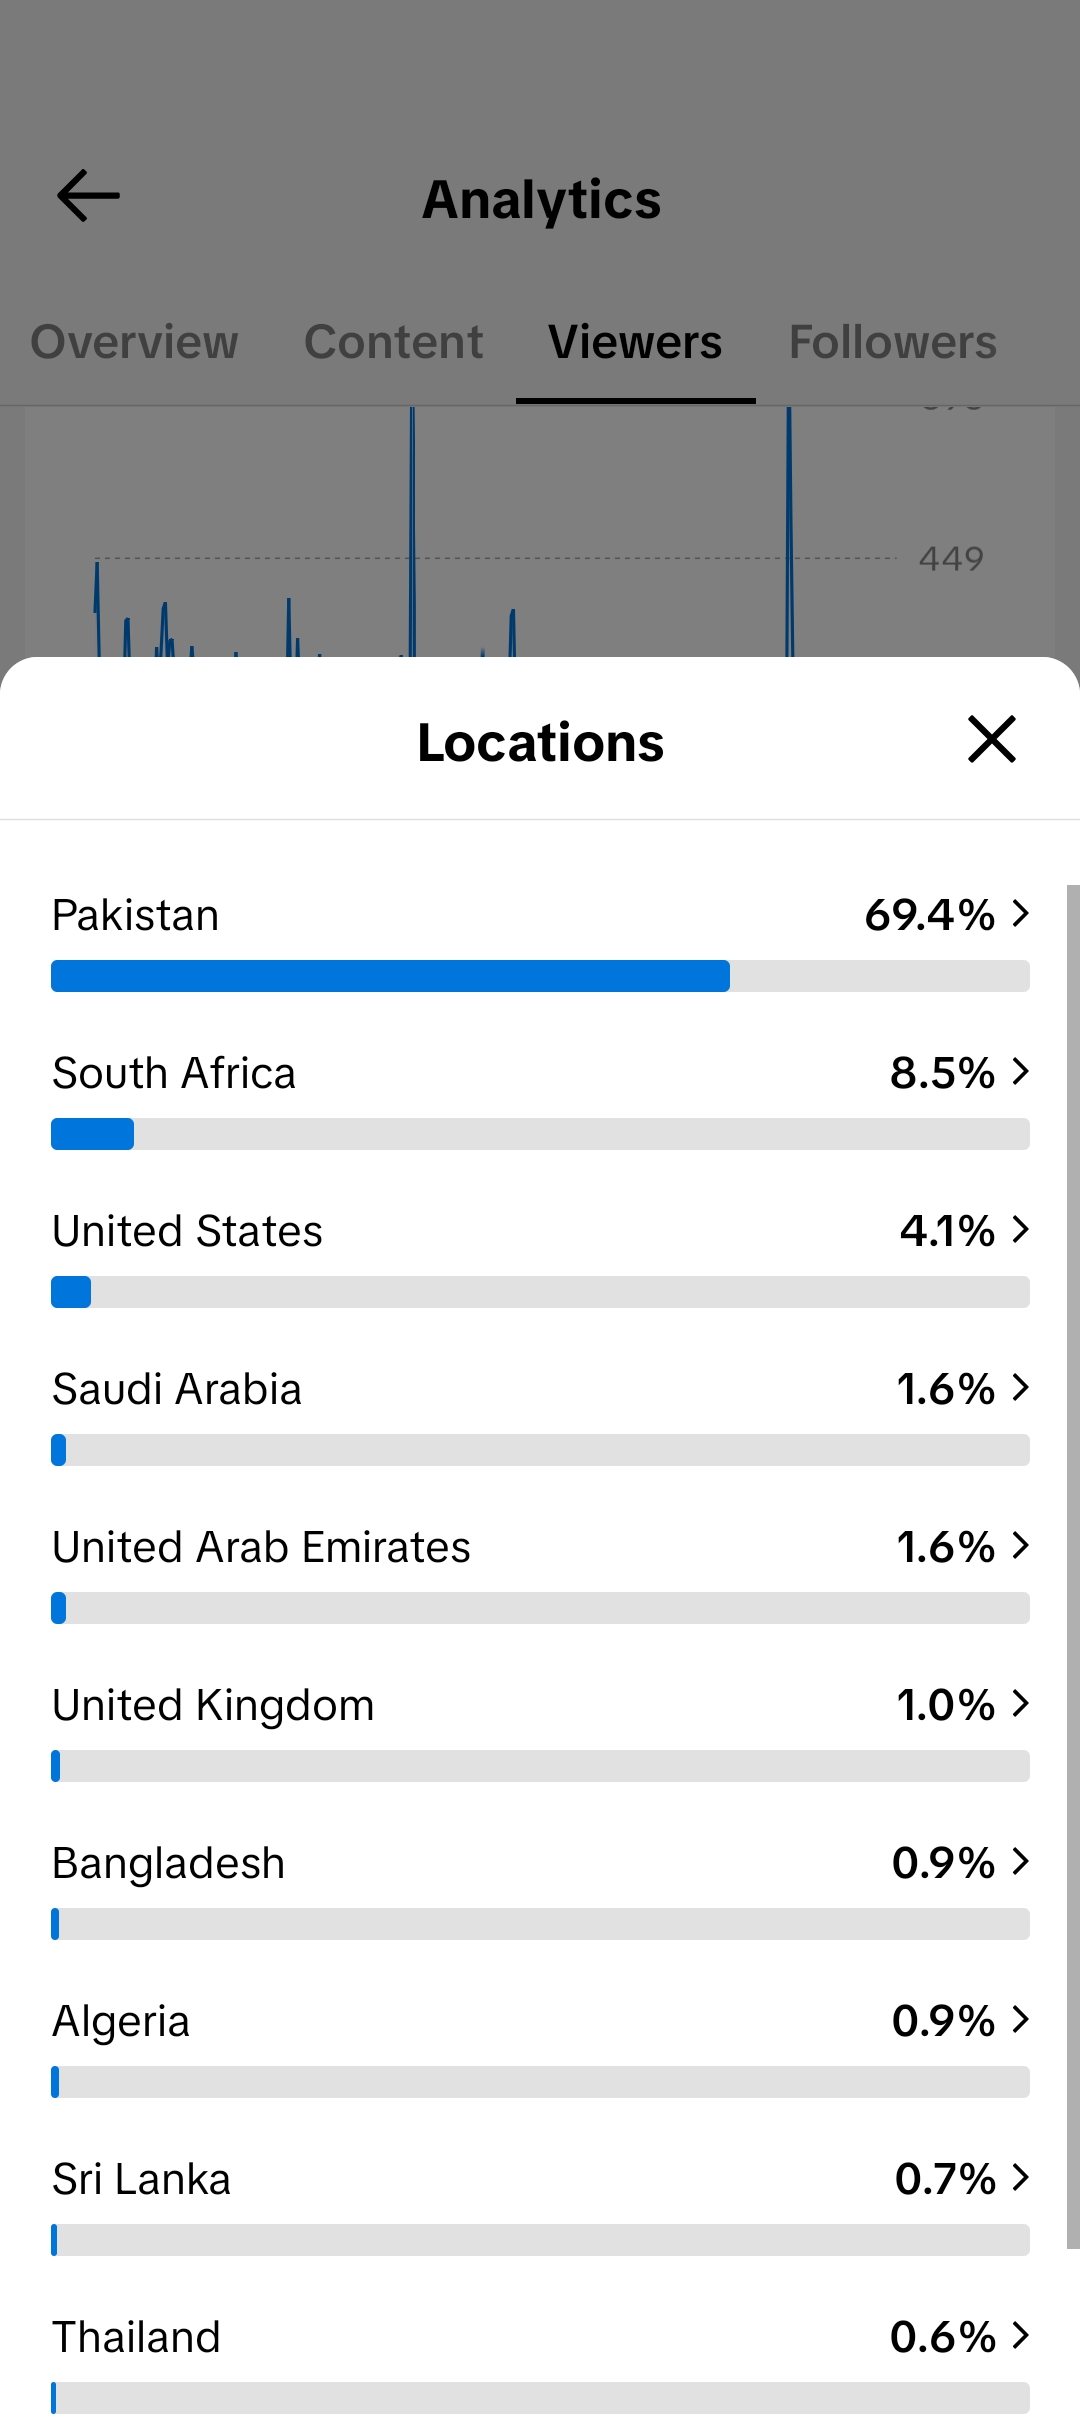Tap the Pakistan percentage bar

coord(540,976)
